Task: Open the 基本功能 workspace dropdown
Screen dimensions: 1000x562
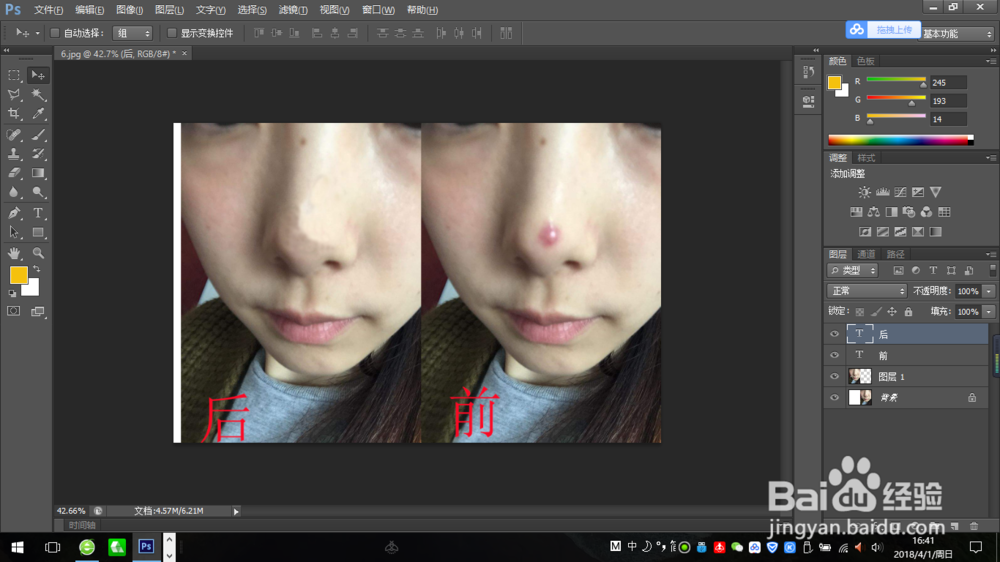Action: point(957,33)
